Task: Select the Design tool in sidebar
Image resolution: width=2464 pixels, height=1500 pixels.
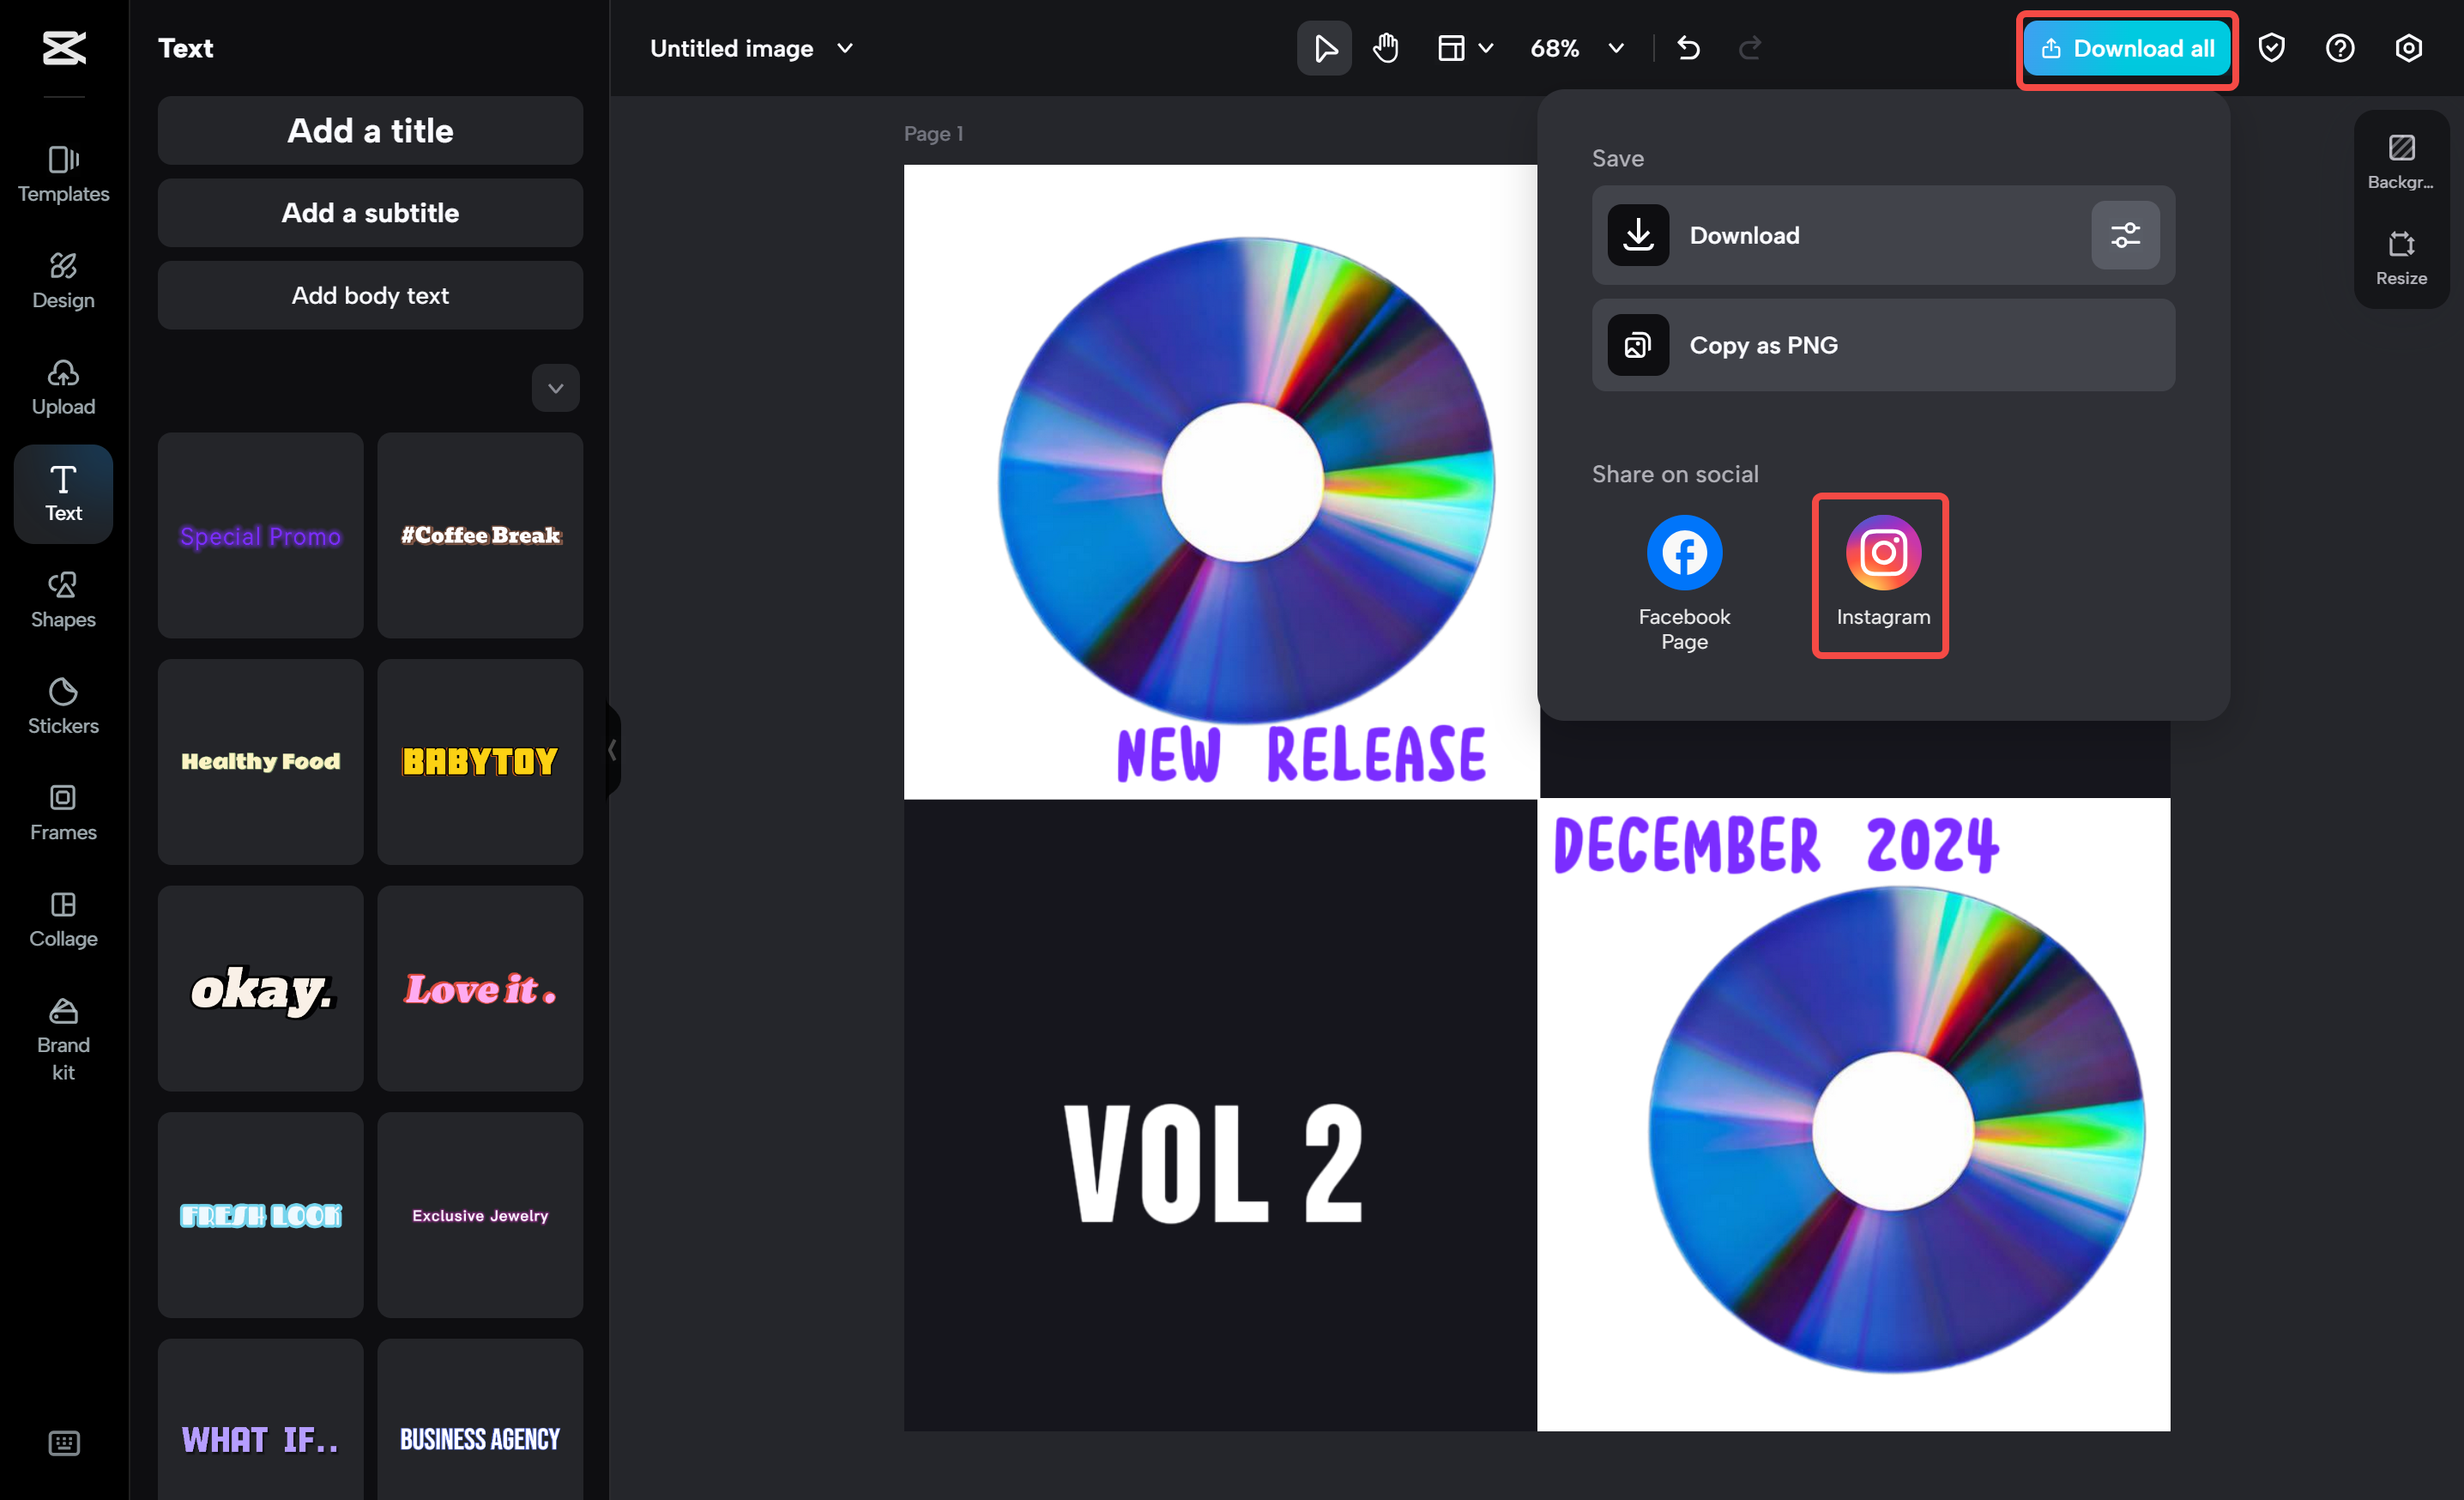Action: pos(62,281)
